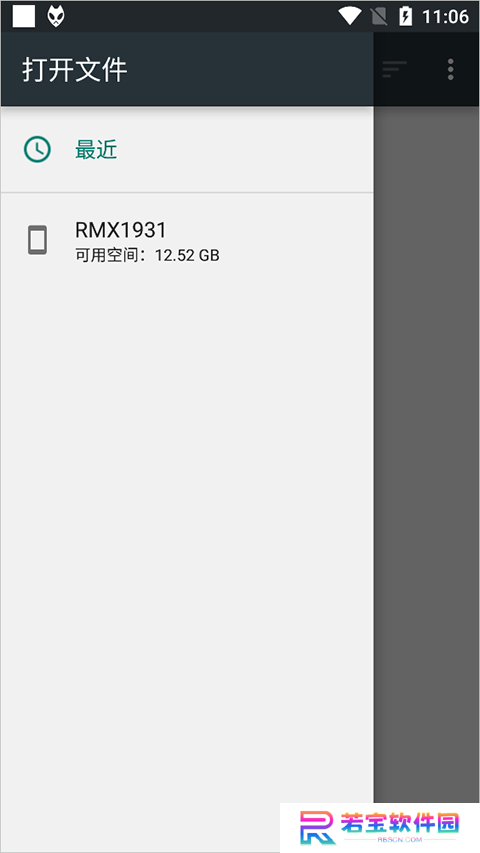Tap the 11:06 status bar clock
The width and height of the screenshot is (480, 853).
(x=445, y=17)
